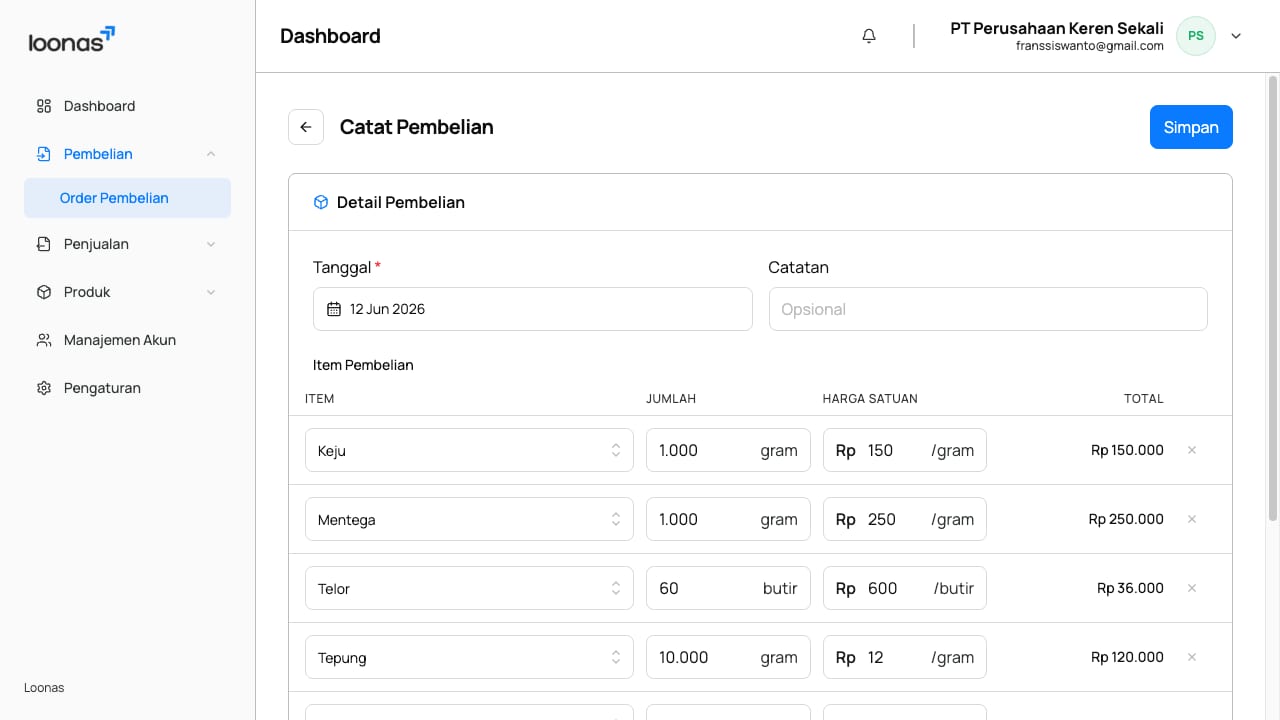This screenshot has width=1280, height=720.
Task: Click the Catatan optional input
Action: point(988,309)
